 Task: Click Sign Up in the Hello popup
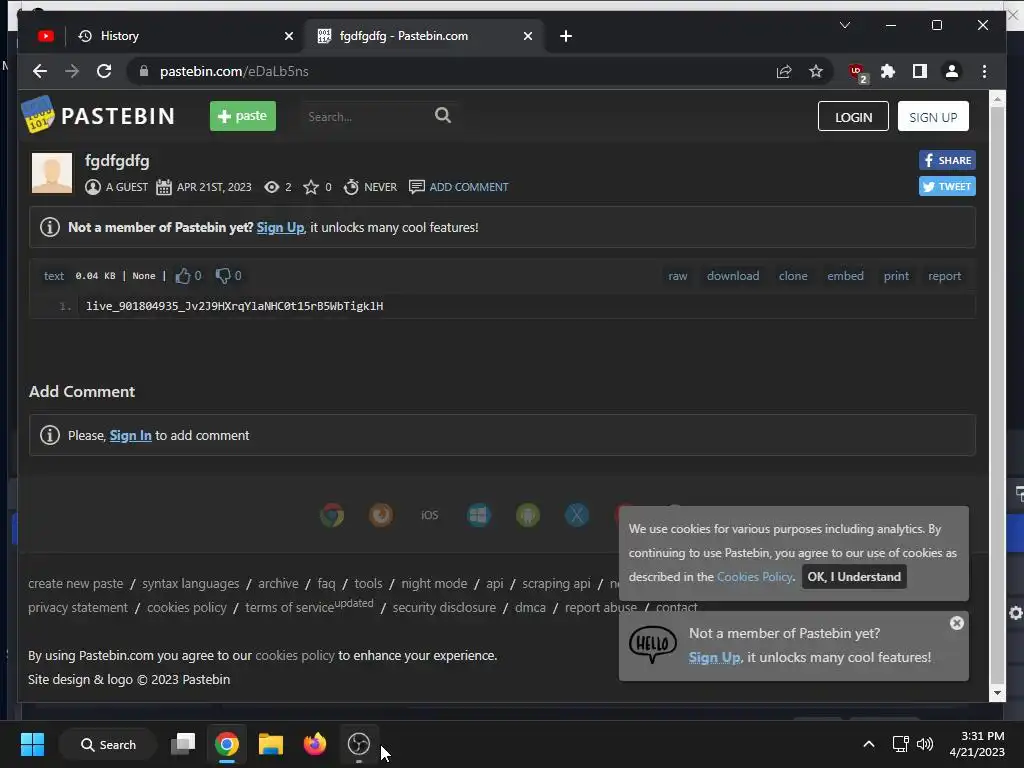[x=714, y=658]
